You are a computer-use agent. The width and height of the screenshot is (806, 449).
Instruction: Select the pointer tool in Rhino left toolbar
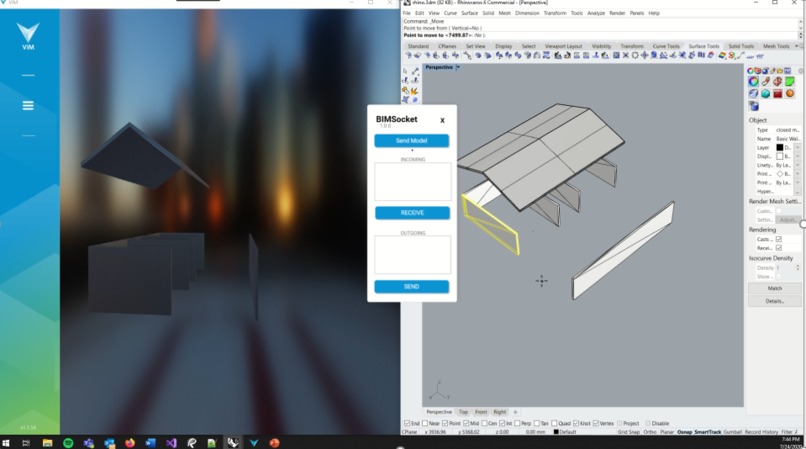[x=406, y=71]
